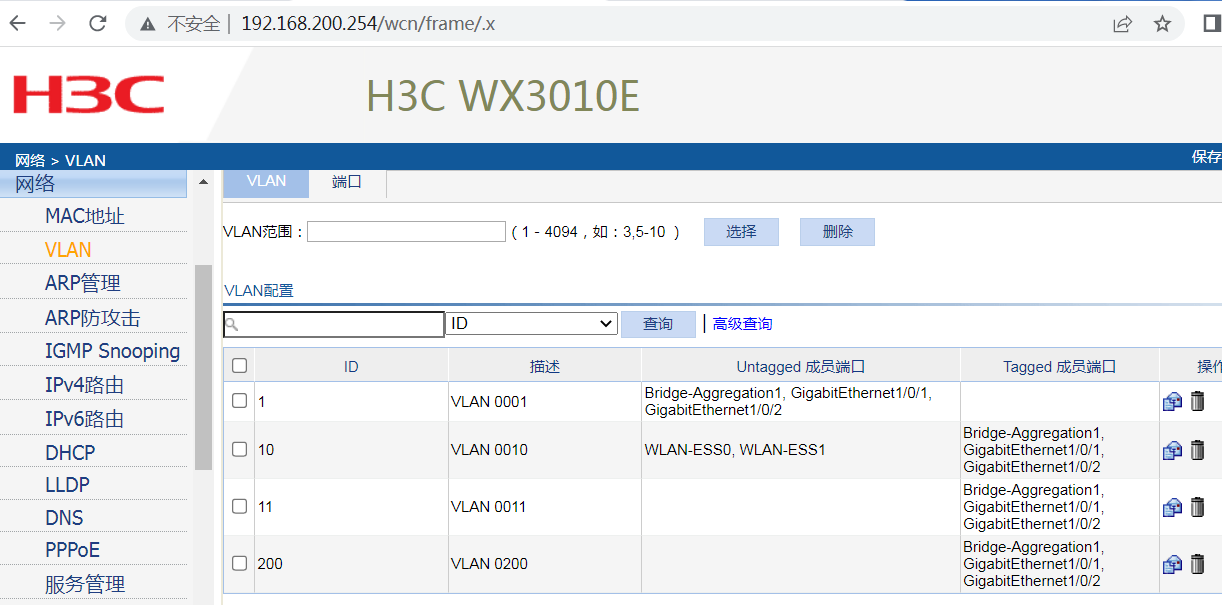The image size is (1222, 605).
Task: Open IPv4路由 in the sidebar
Action: point(84,385)
